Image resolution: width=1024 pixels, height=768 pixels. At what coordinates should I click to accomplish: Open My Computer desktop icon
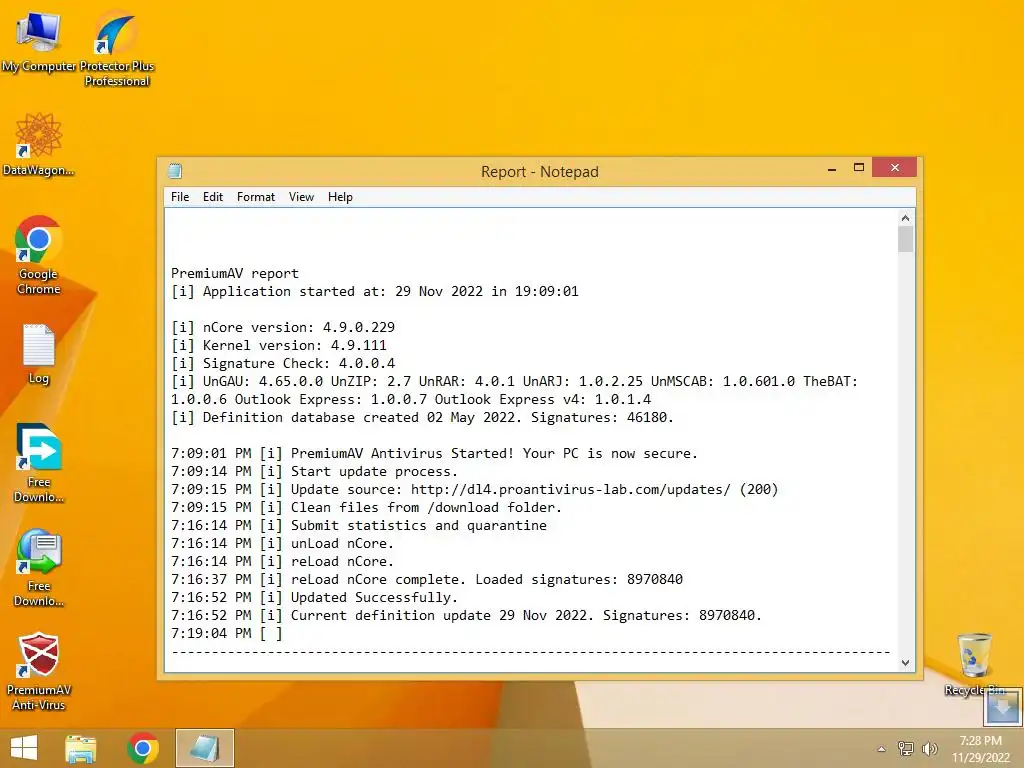[39, 40]
